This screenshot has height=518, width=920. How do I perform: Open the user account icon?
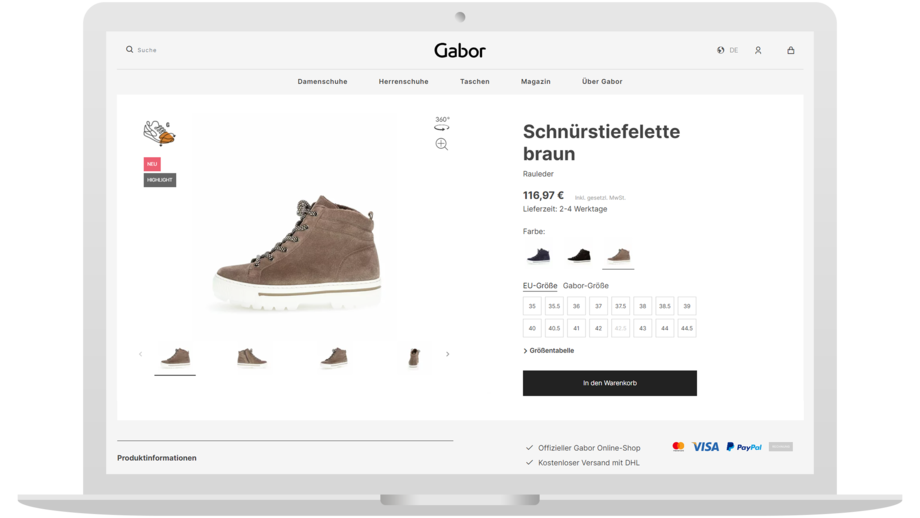[758, 50]
